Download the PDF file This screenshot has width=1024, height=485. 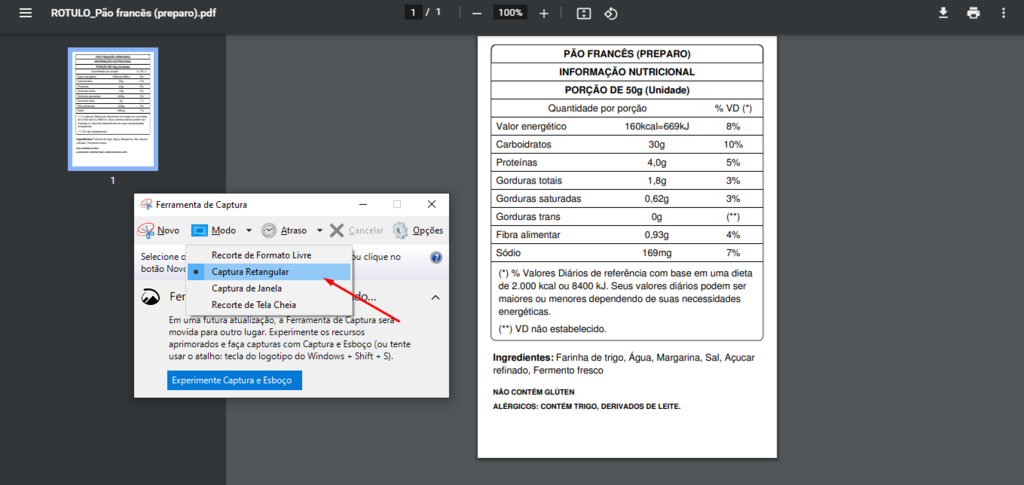click(943, 13)
